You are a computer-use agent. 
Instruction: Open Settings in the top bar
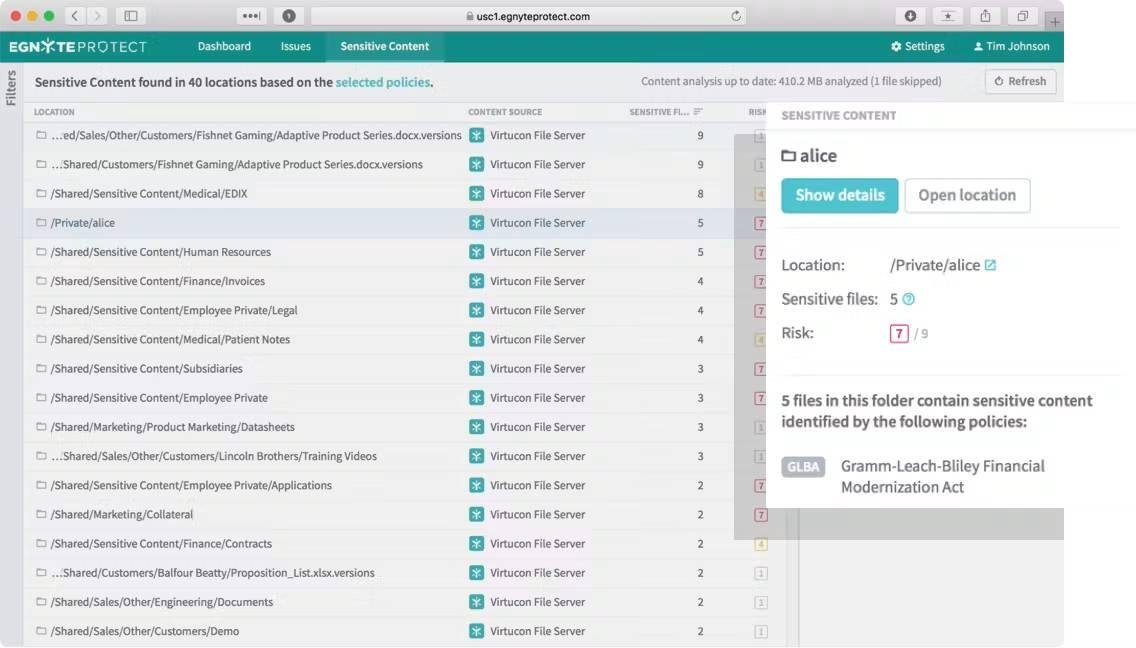(x=917, y=46)
